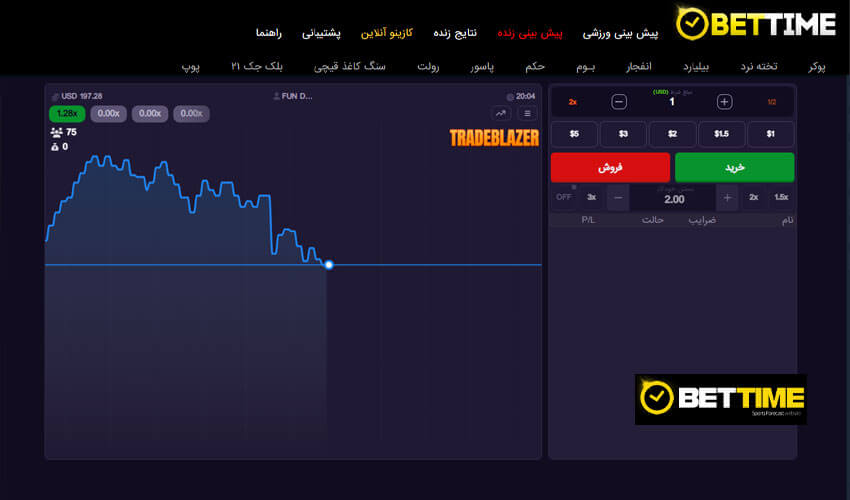Select the بیلیارد billiards game tab
The width and height of the screenshot is (850, 500).
[x=696, y=66]
